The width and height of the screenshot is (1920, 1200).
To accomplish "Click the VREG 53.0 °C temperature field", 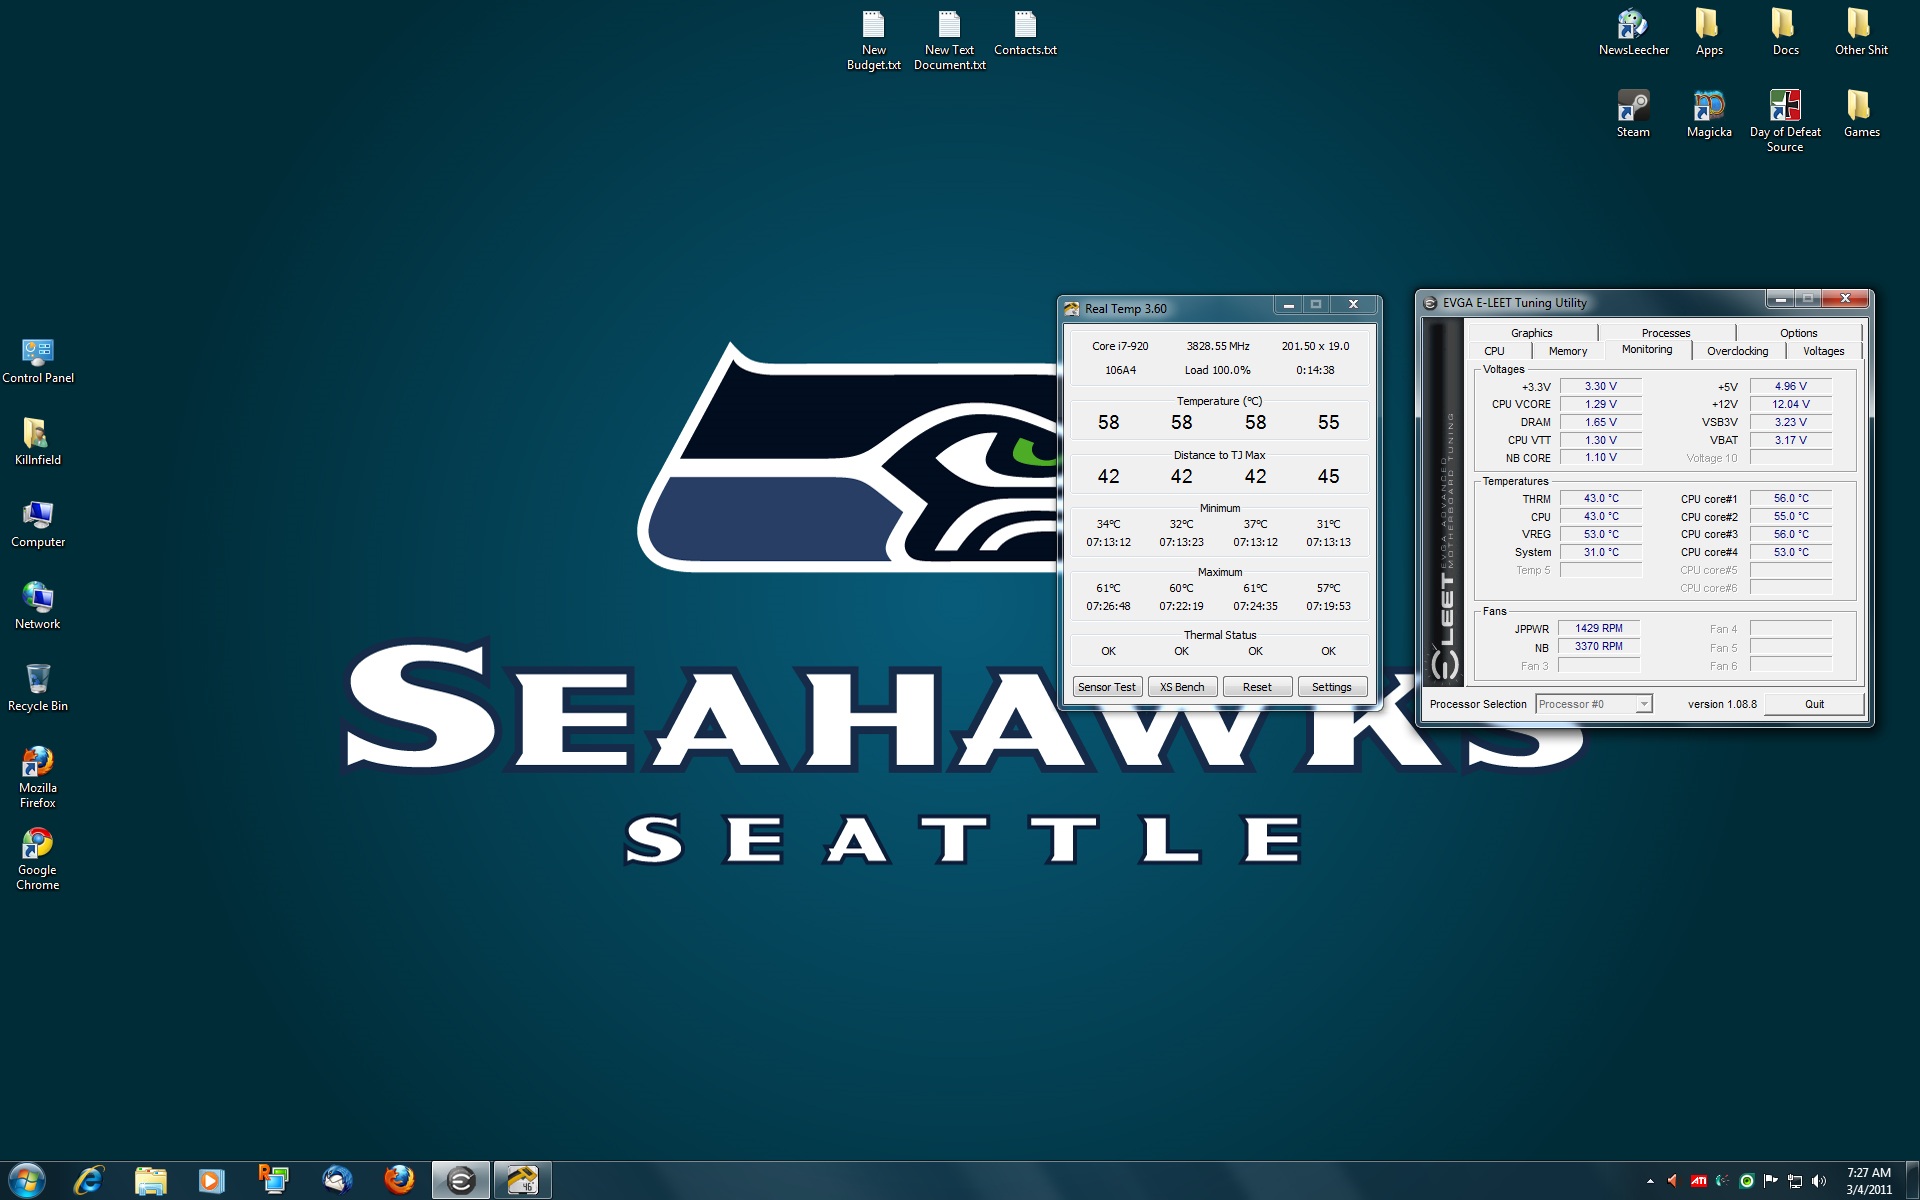I will pos(1600,534).
